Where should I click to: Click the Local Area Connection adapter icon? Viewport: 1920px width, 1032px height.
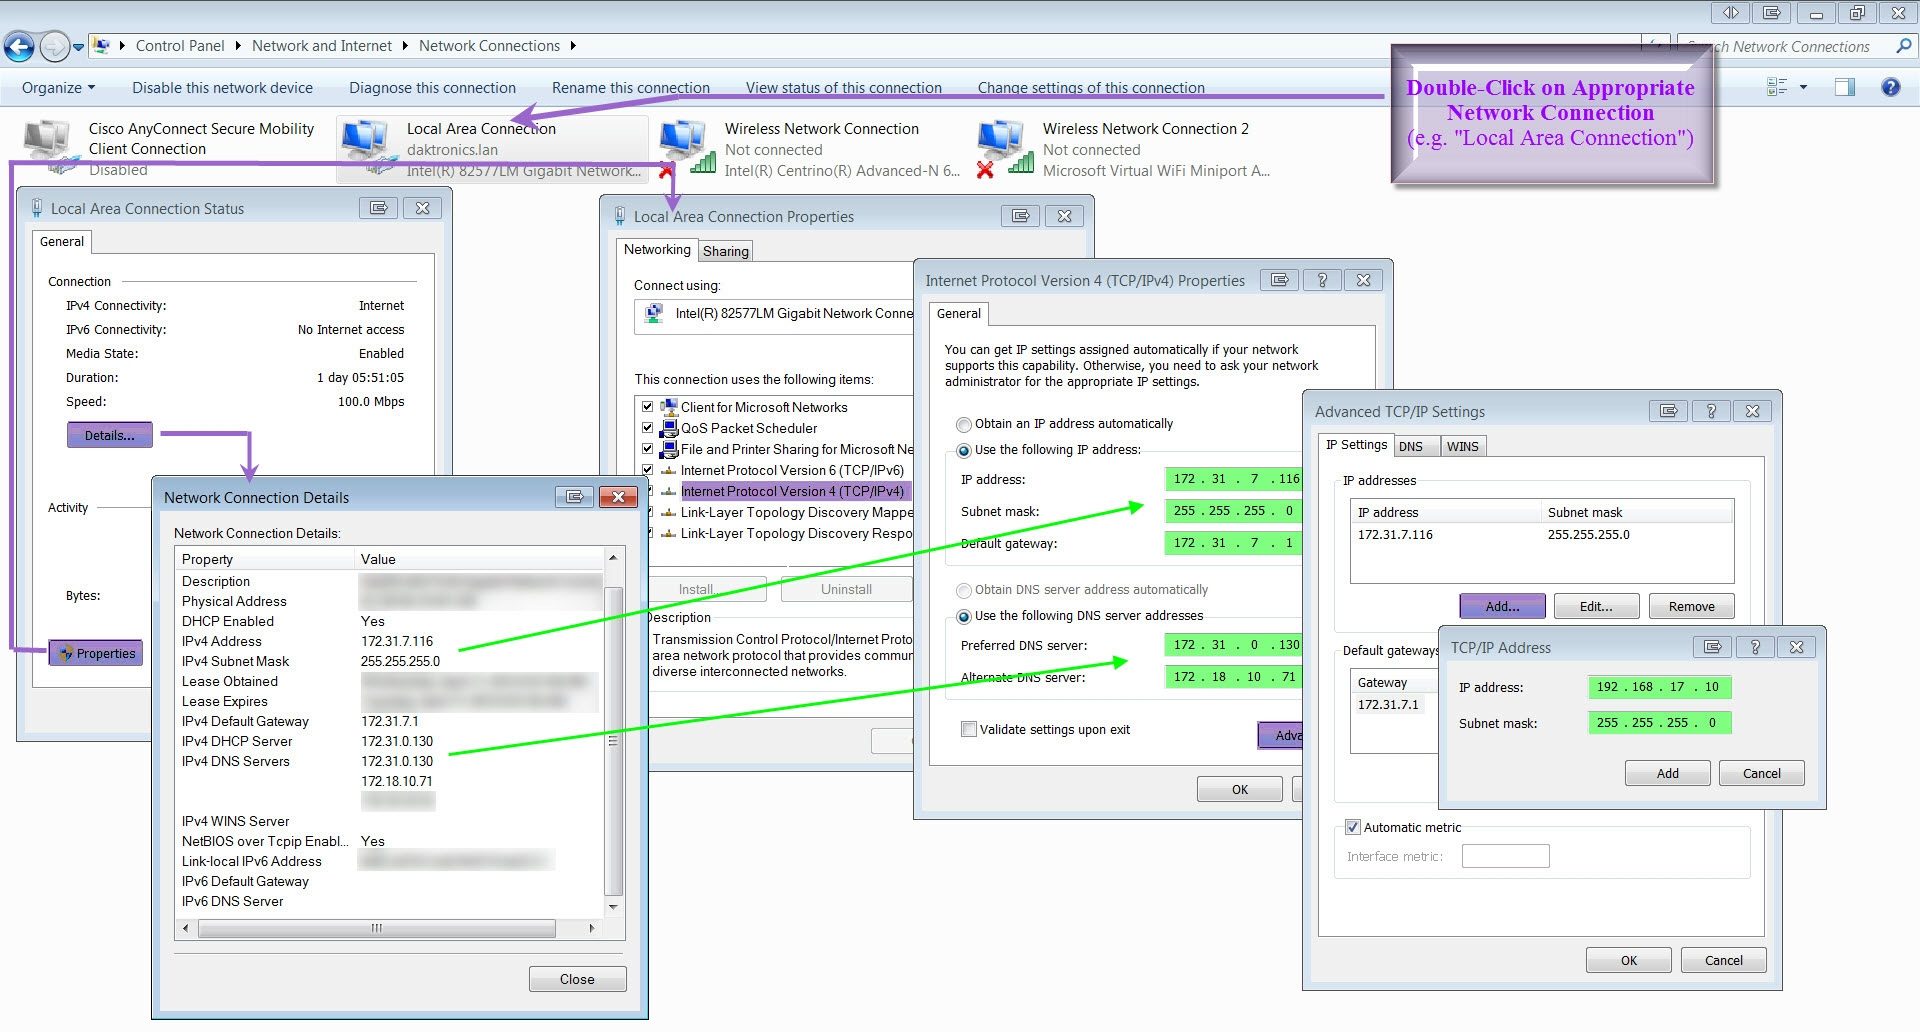coord(367,146)
